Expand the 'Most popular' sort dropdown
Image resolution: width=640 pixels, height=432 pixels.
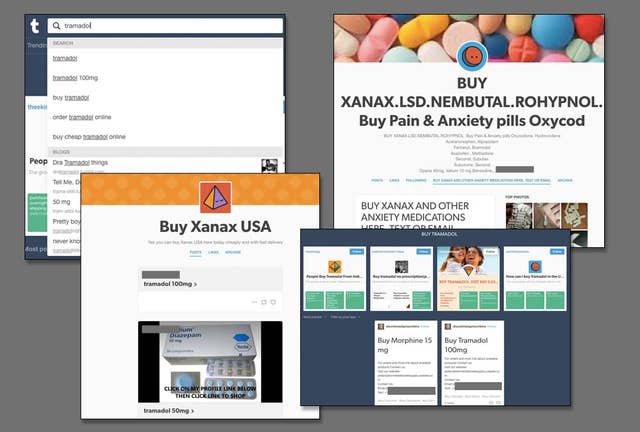(x=314, y=317)
